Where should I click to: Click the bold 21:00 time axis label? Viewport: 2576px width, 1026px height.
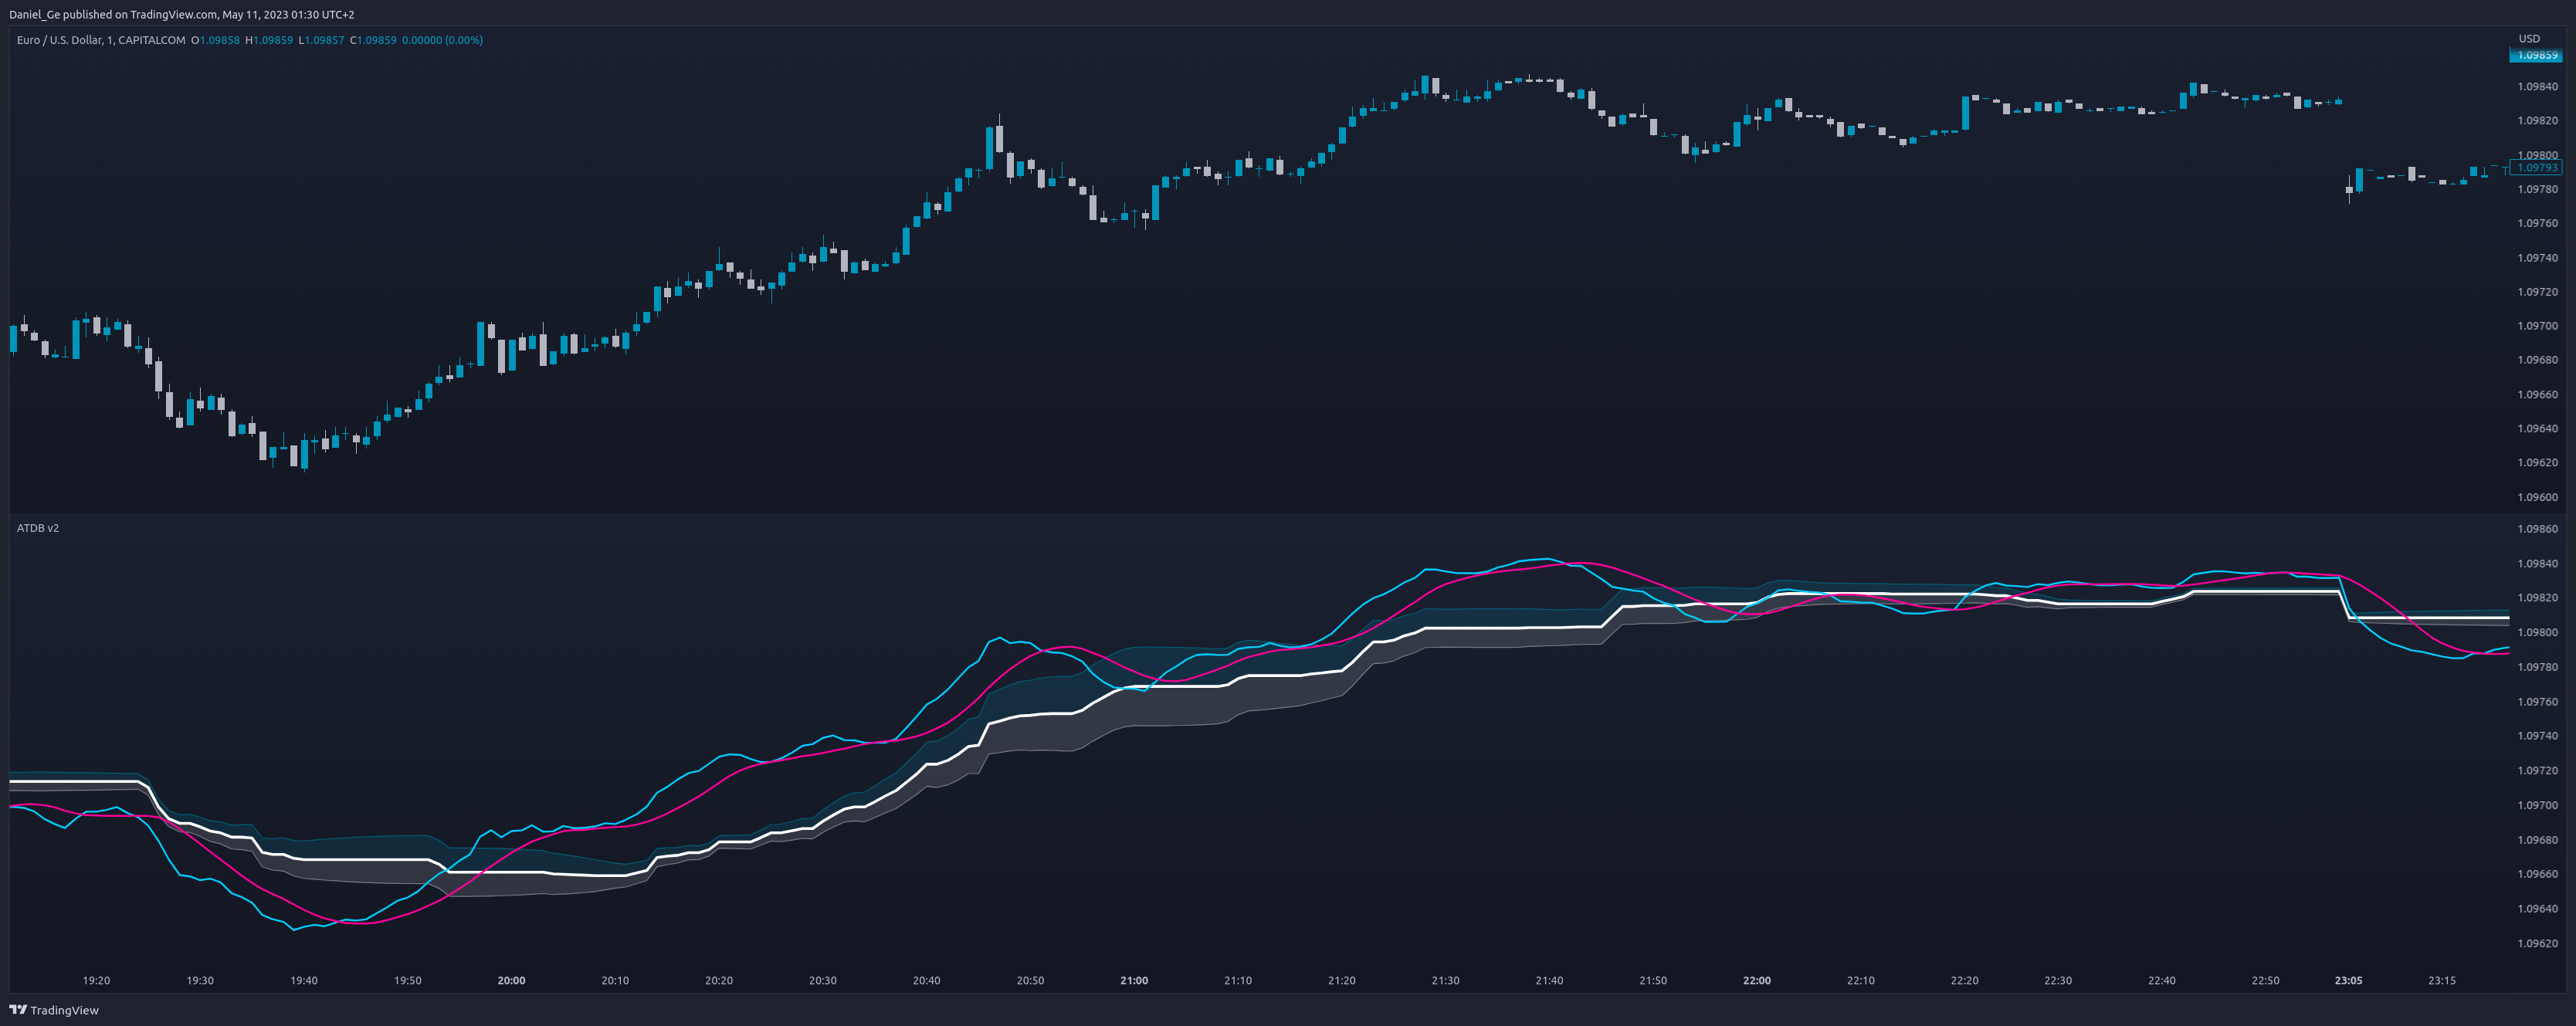coord(1134,981)
